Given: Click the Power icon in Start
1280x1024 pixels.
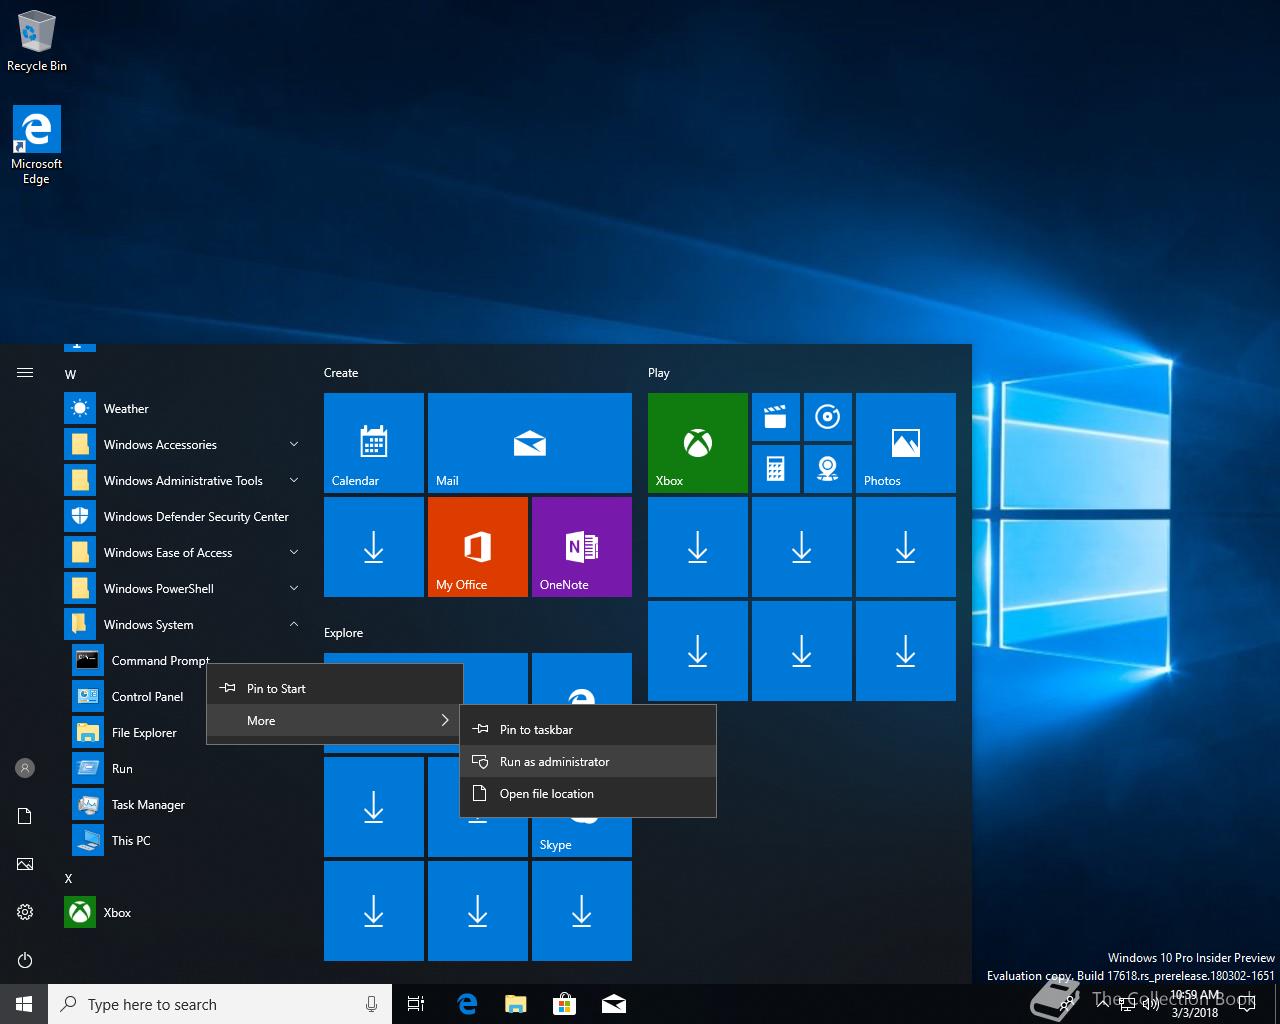Looking at the screenshot, I should (25, 960).
